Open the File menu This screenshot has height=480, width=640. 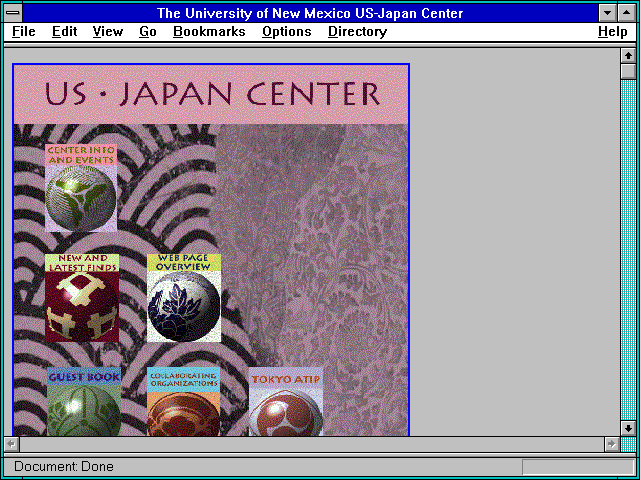(x=24, y=32)
